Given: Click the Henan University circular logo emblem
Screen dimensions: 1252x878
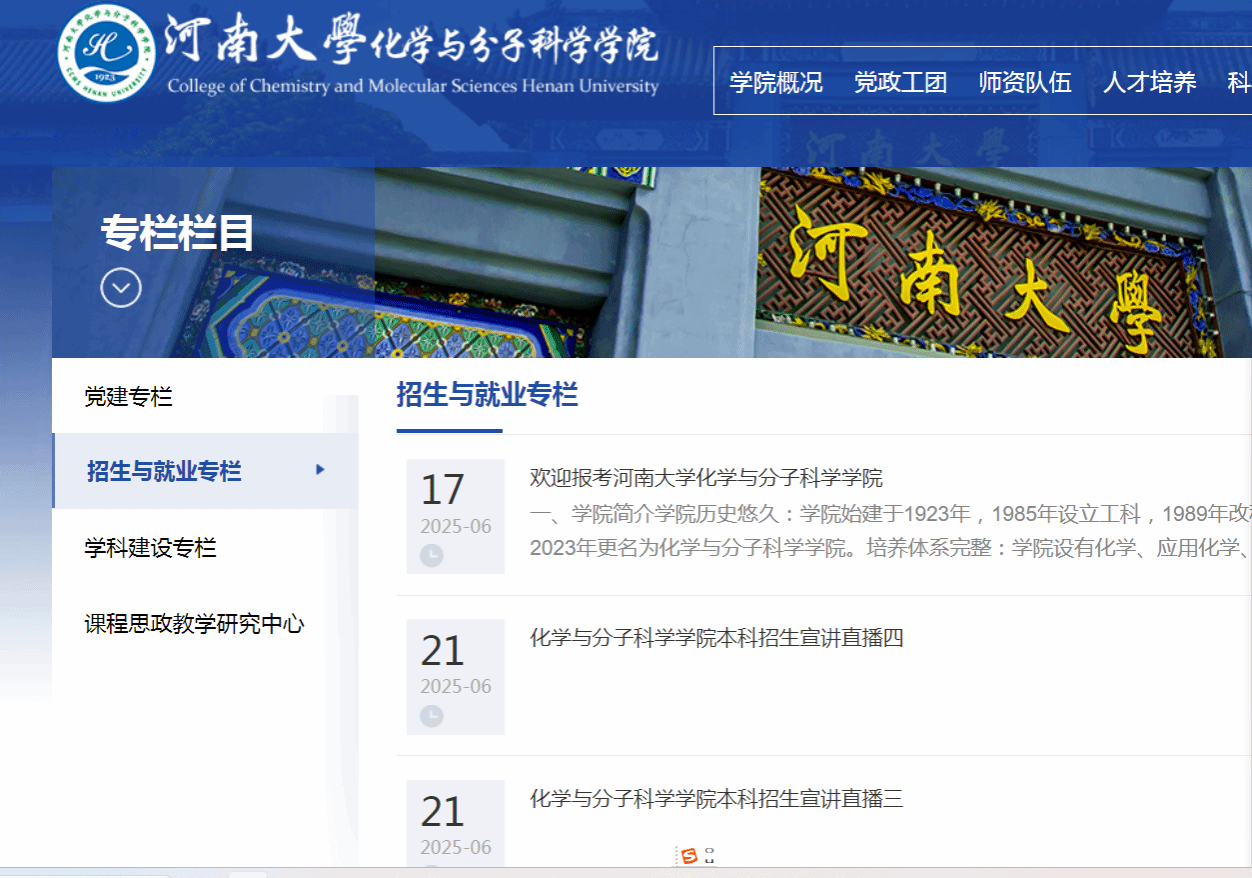Looking at the screenshot, I should point(106,54).
